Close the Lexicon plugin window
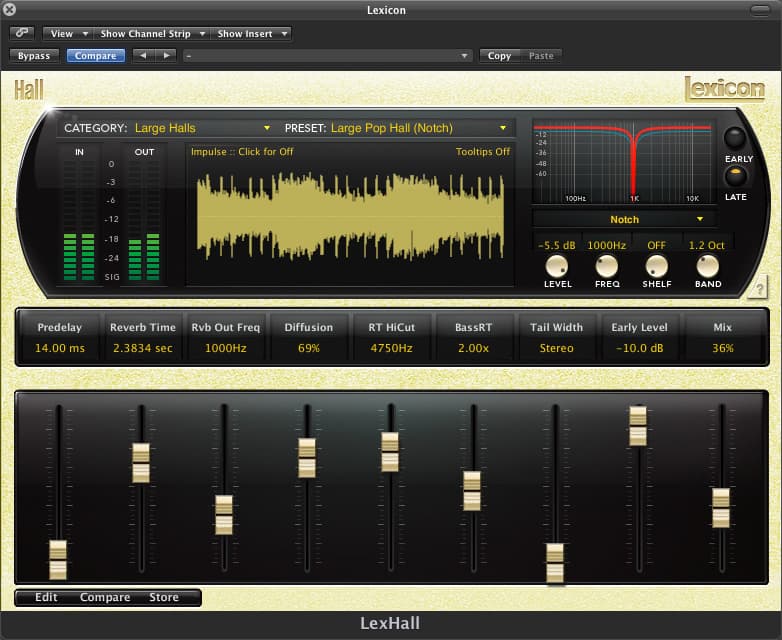 pos(9,9)
